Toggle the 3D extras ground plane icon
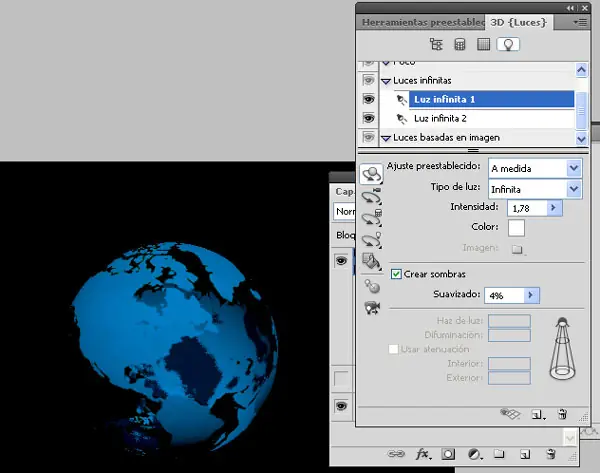 tap(510, 414)
